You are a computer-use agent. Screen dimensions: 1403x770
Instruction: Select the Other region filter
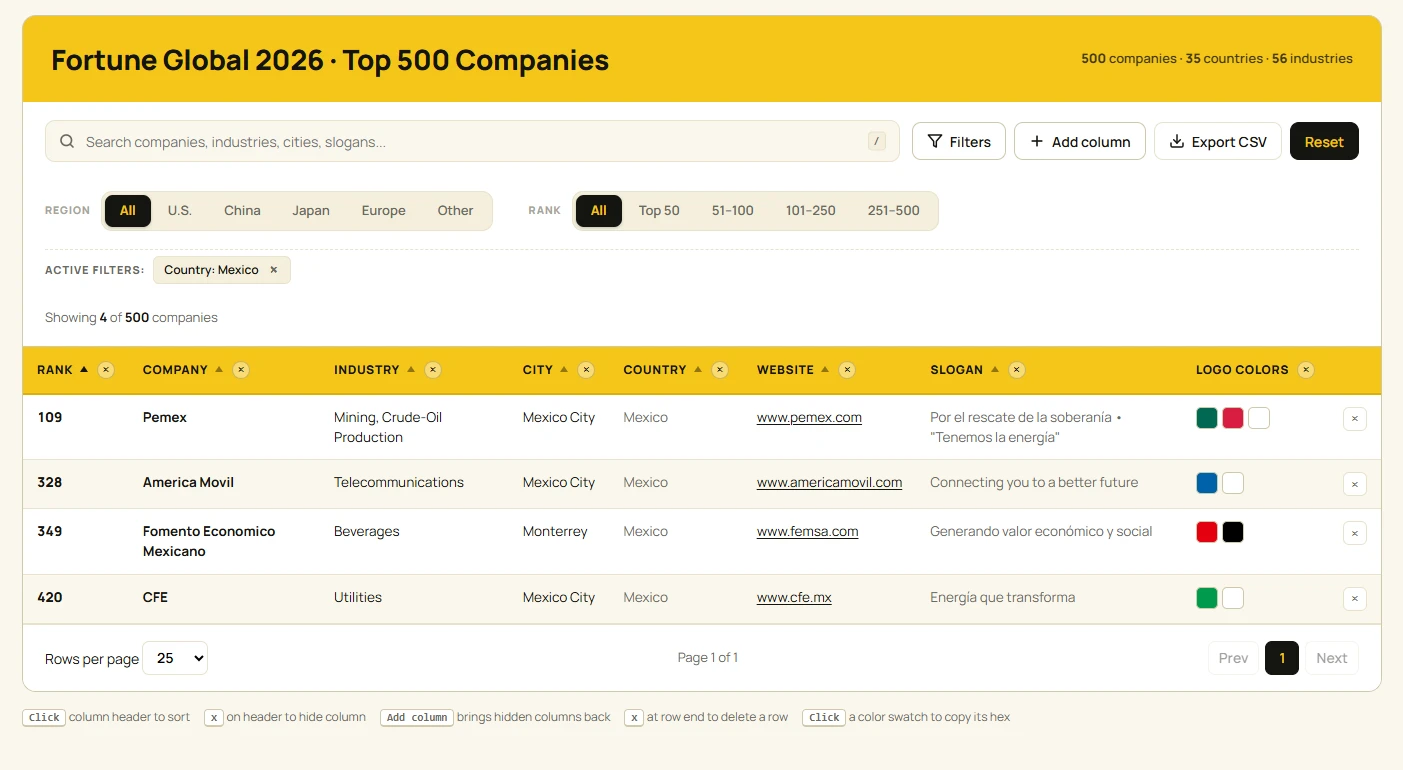click(x=455, y=211)
